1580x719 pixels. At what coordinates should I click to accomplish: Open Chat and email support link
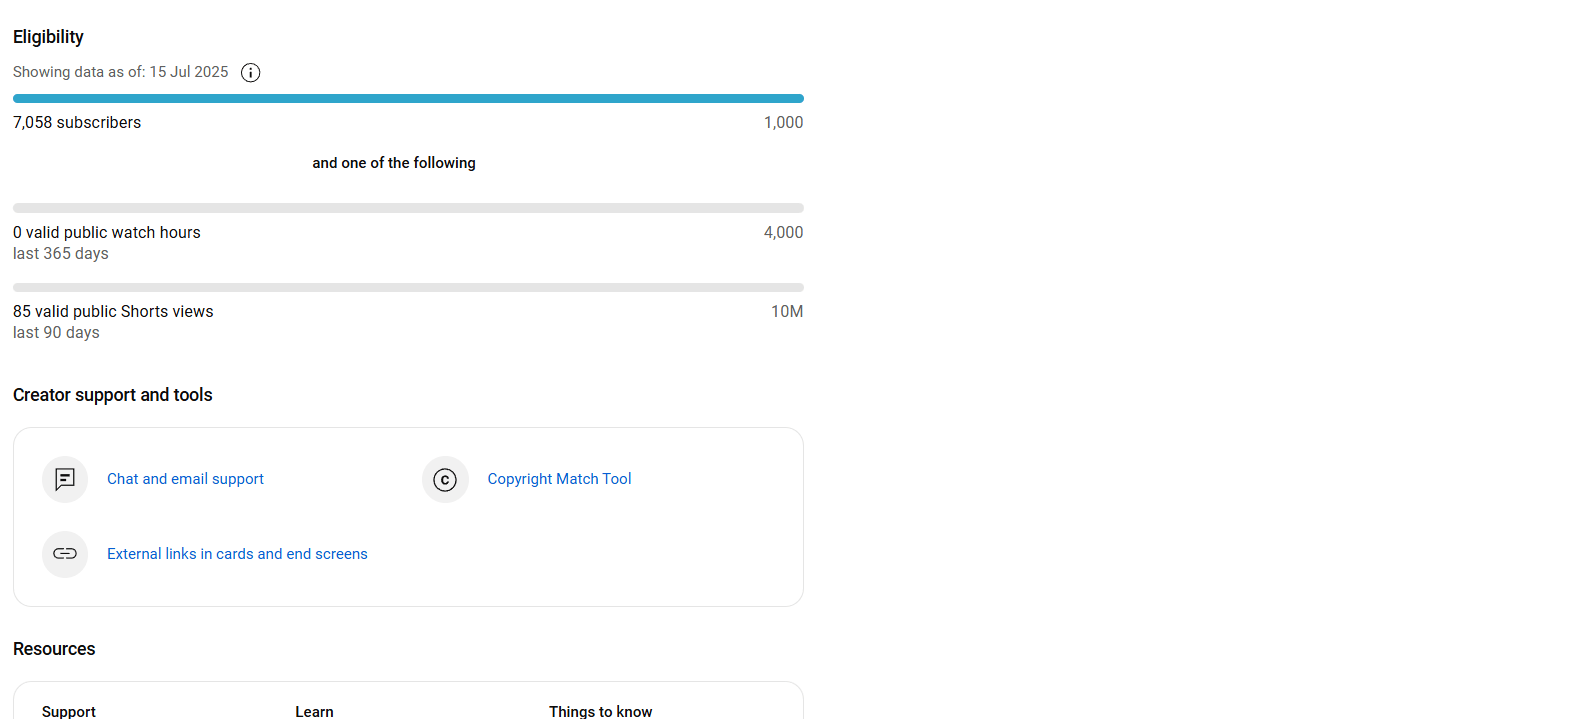pos(185,479)
